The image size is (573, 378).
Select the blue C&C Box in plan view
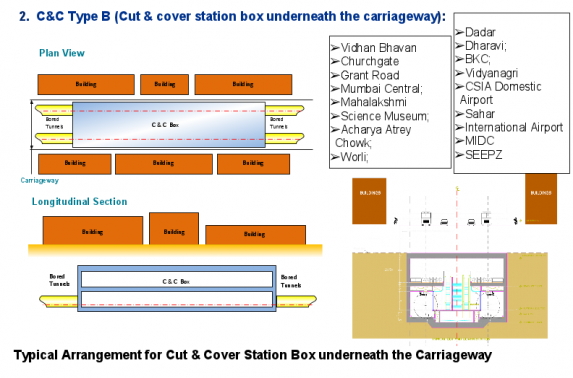[169, 125]
